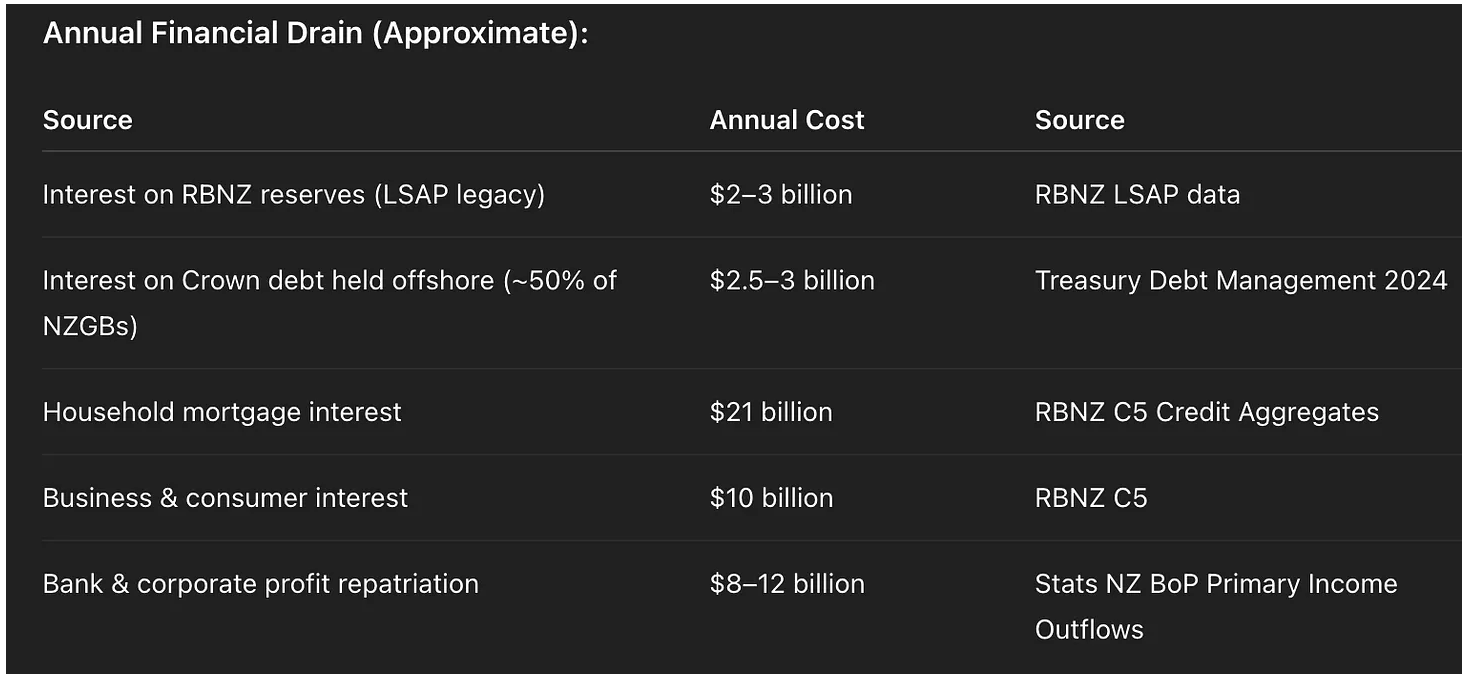
Task: Click the '$10 billion' cost cell
Action: tap(770, 498)
